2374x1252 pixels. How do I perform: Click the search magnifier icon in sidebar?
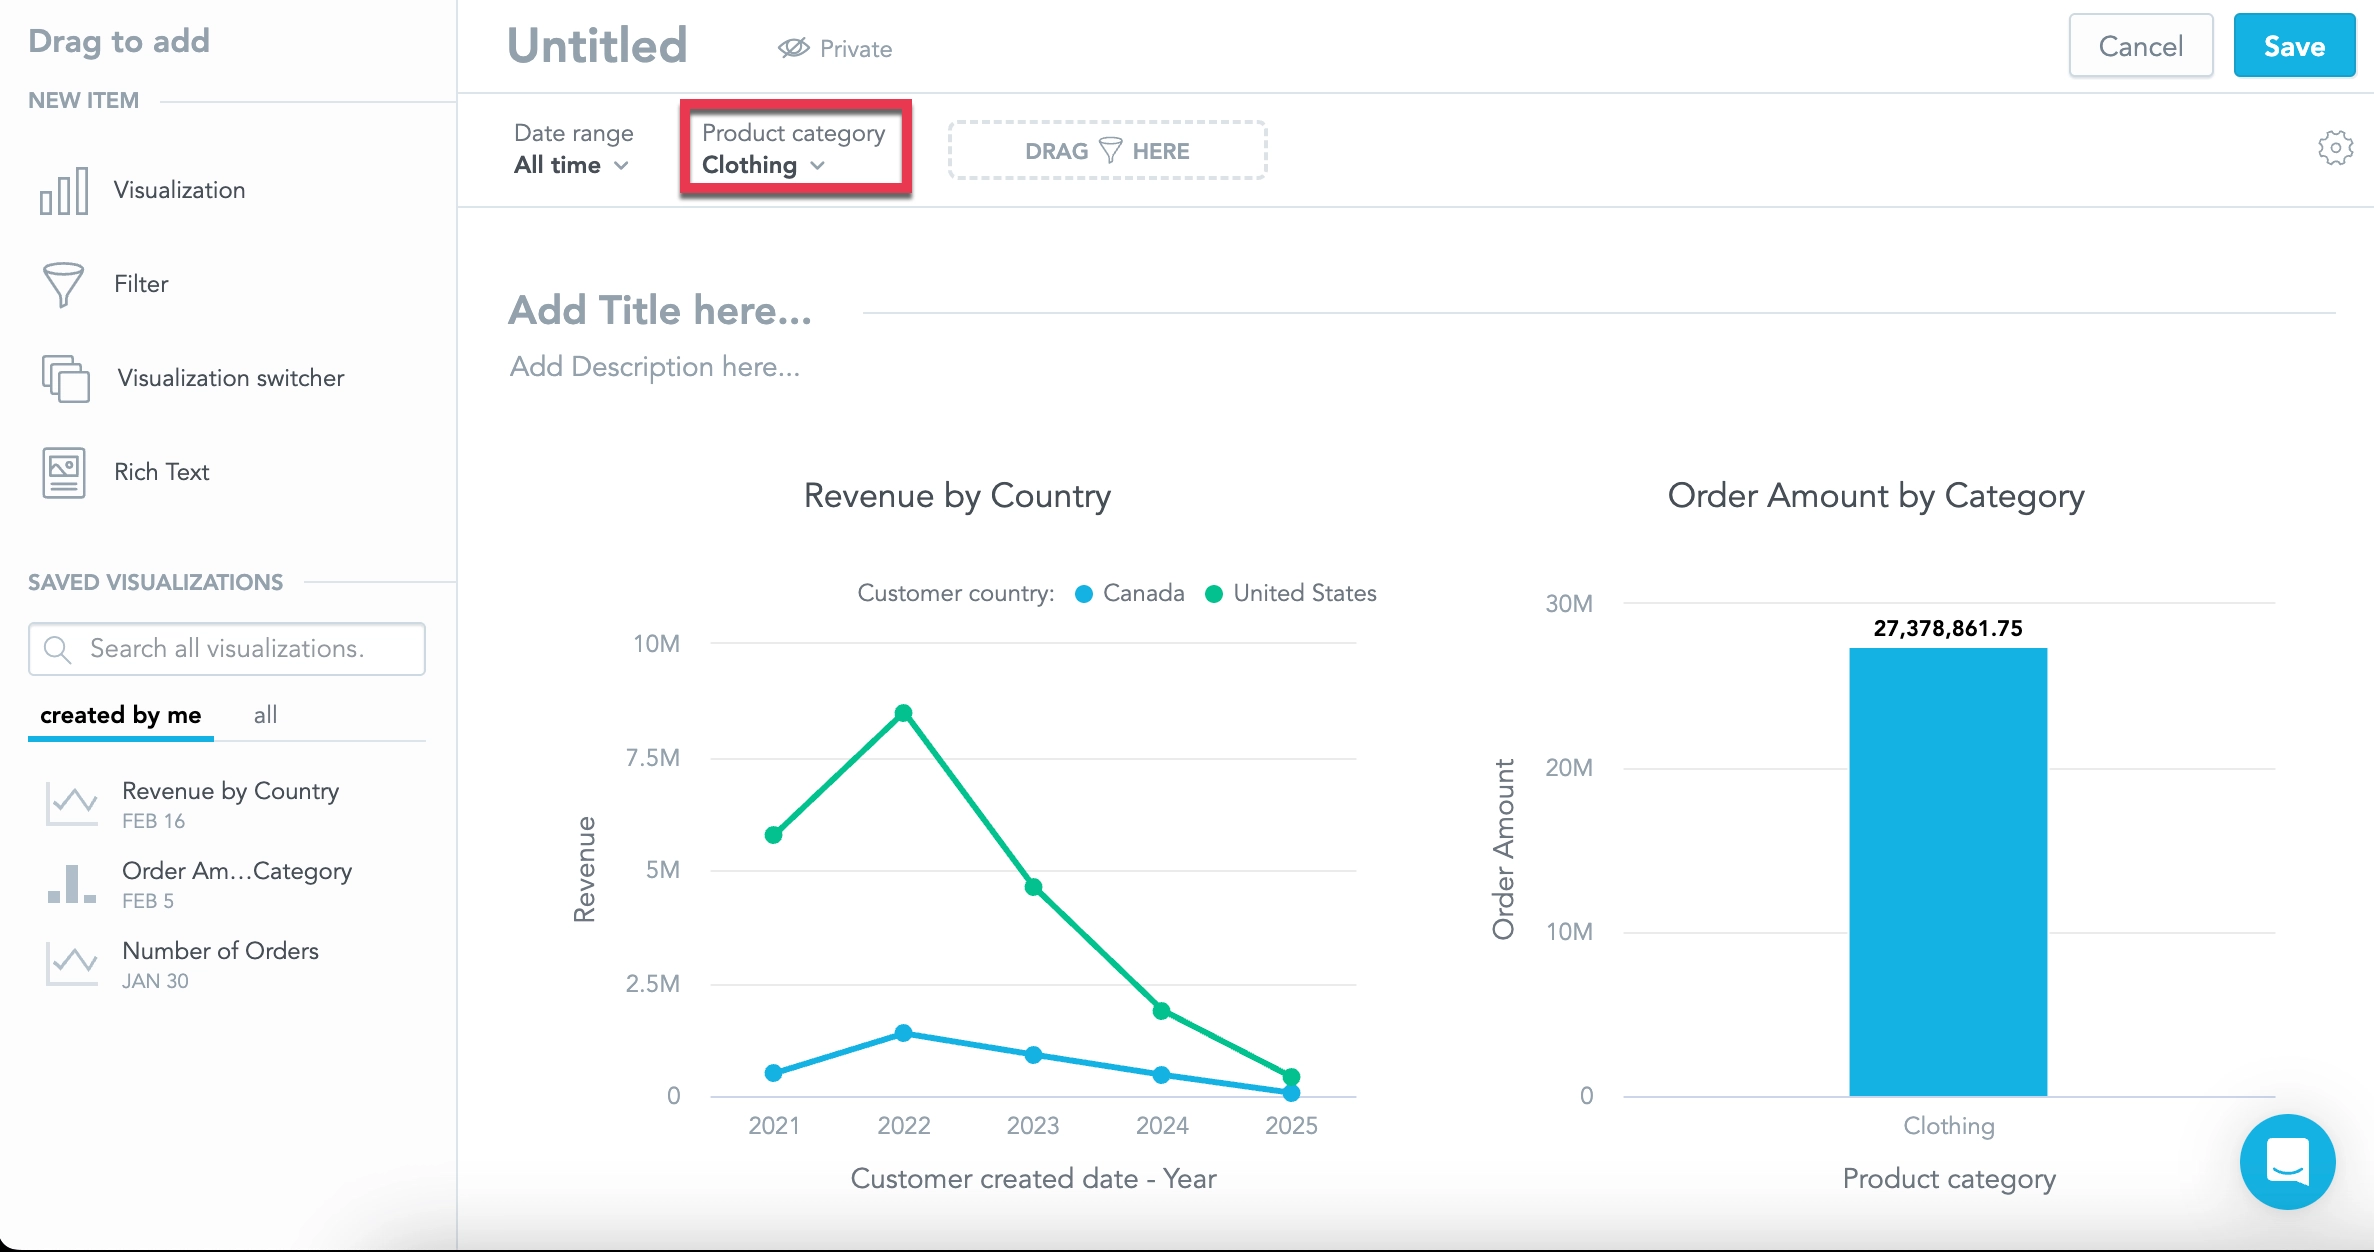tap(58, 649)
